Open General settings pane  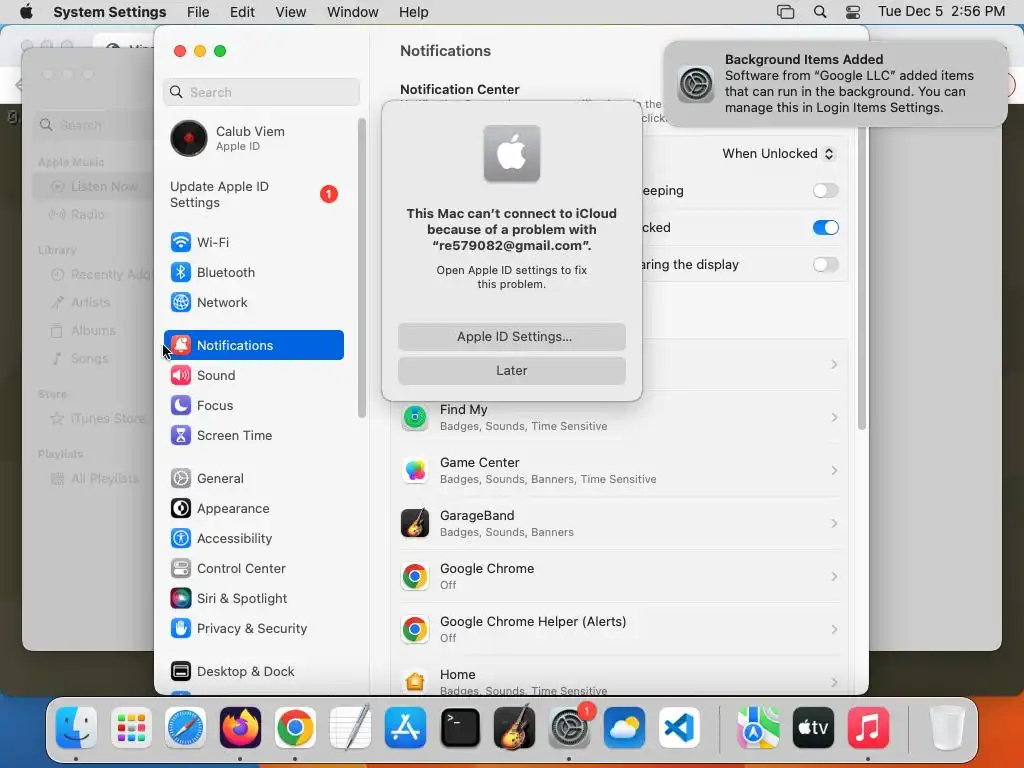click(x=253, y=479)
